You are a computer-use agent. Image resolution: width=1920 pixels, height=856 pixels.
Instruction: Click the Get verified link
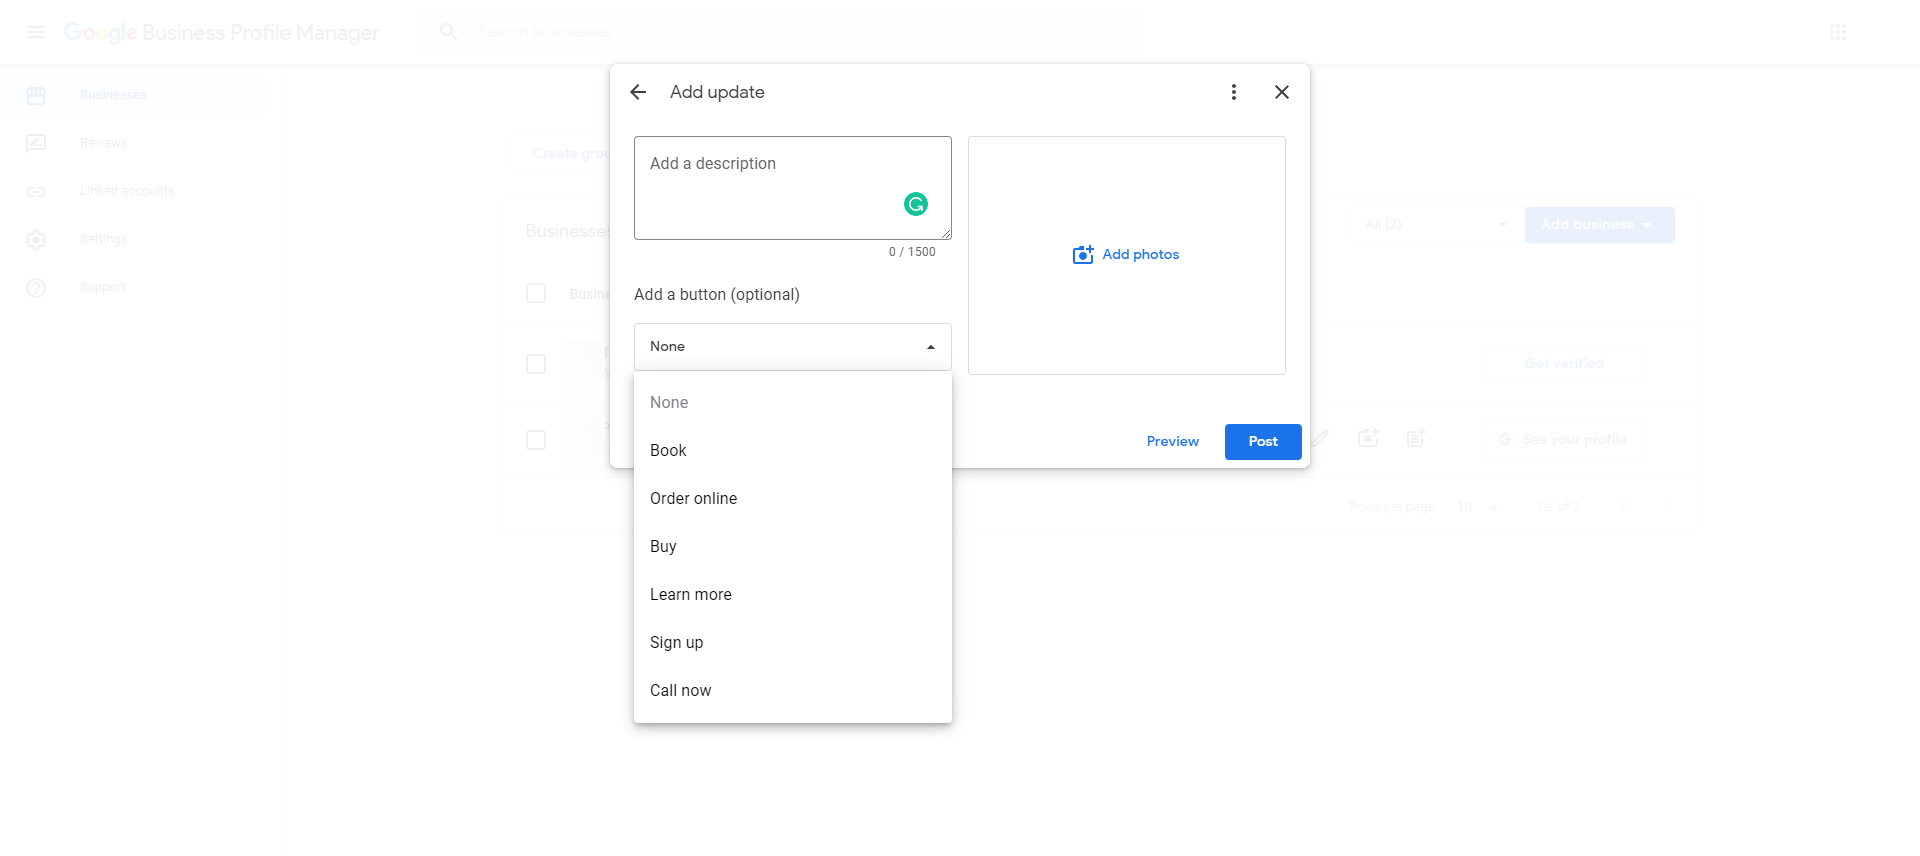(1564, 363)
